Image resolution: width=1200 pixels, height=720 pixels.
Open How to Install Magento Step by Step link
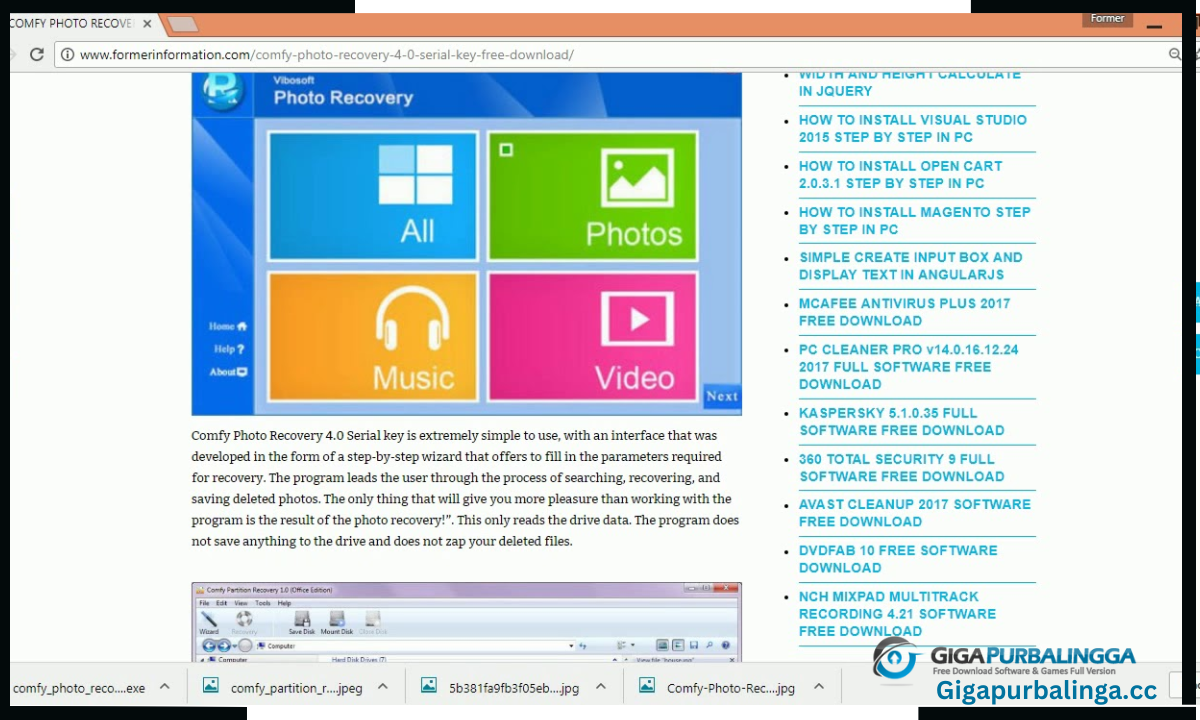point(914,220)
